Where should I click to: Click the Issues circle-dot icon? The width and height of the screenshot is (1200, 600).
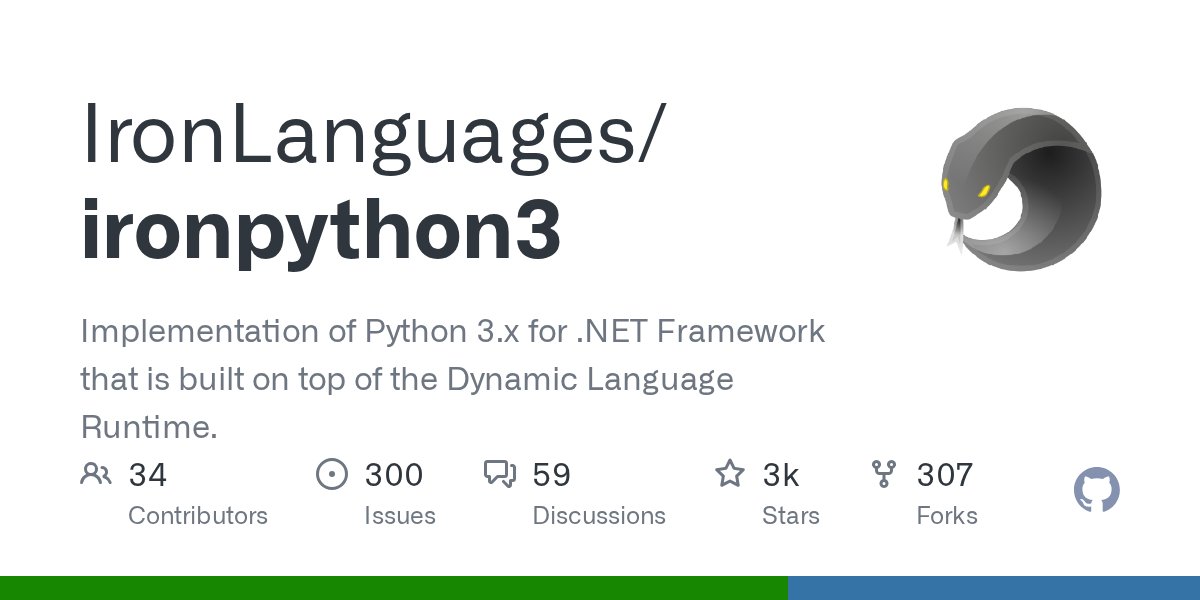coord(332,474)
